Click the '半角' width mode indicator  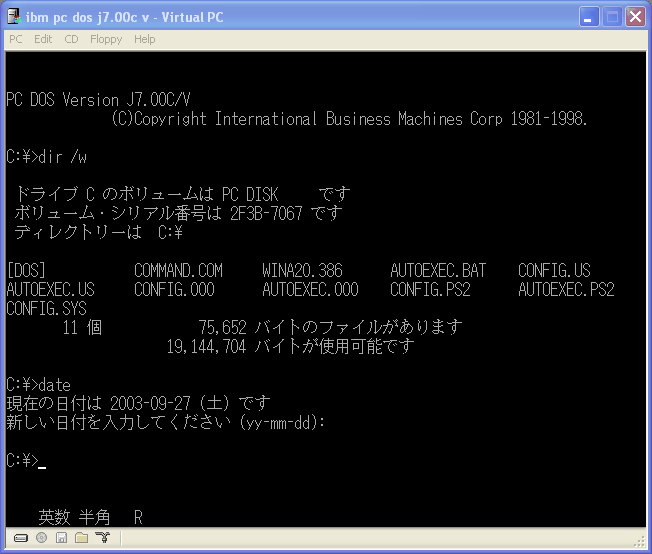pyautogui.click(x=94, y=518)
